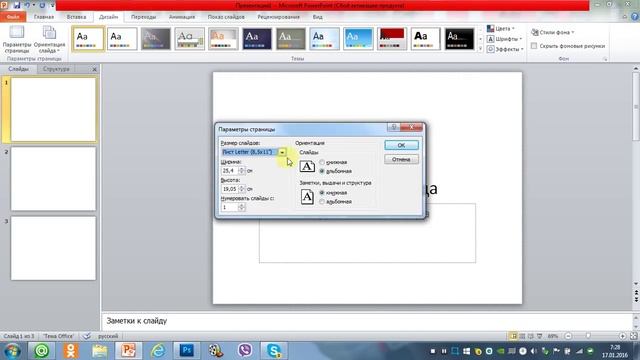Click the Ширина spinner arrows
Image resolution: width=640 pixels, height=360 pixels.
pyautogui.click(x=242, y=171)
